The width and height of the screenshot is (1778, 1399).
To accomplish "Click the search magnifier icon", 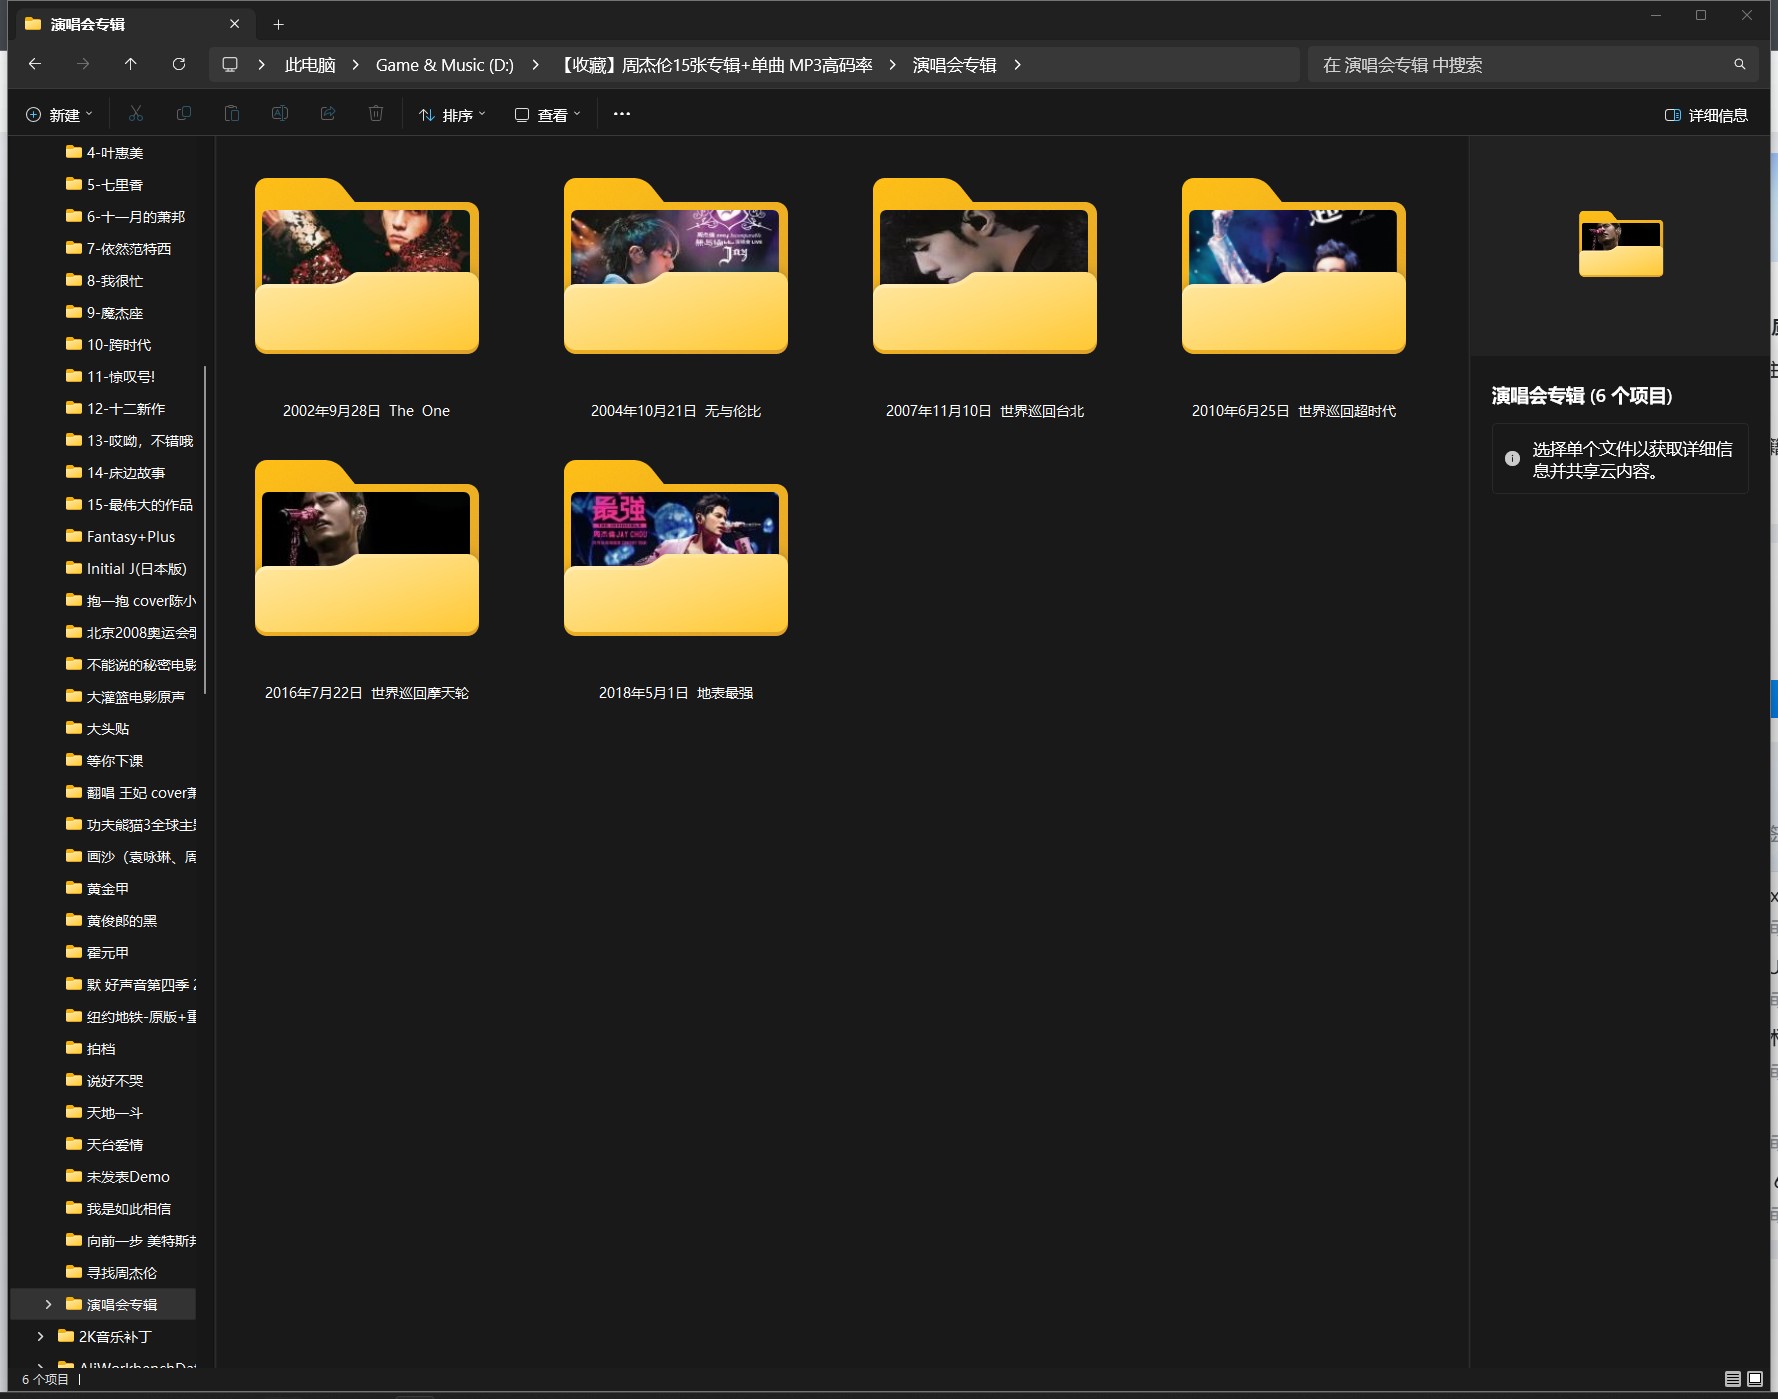I will click(1740, 64).
